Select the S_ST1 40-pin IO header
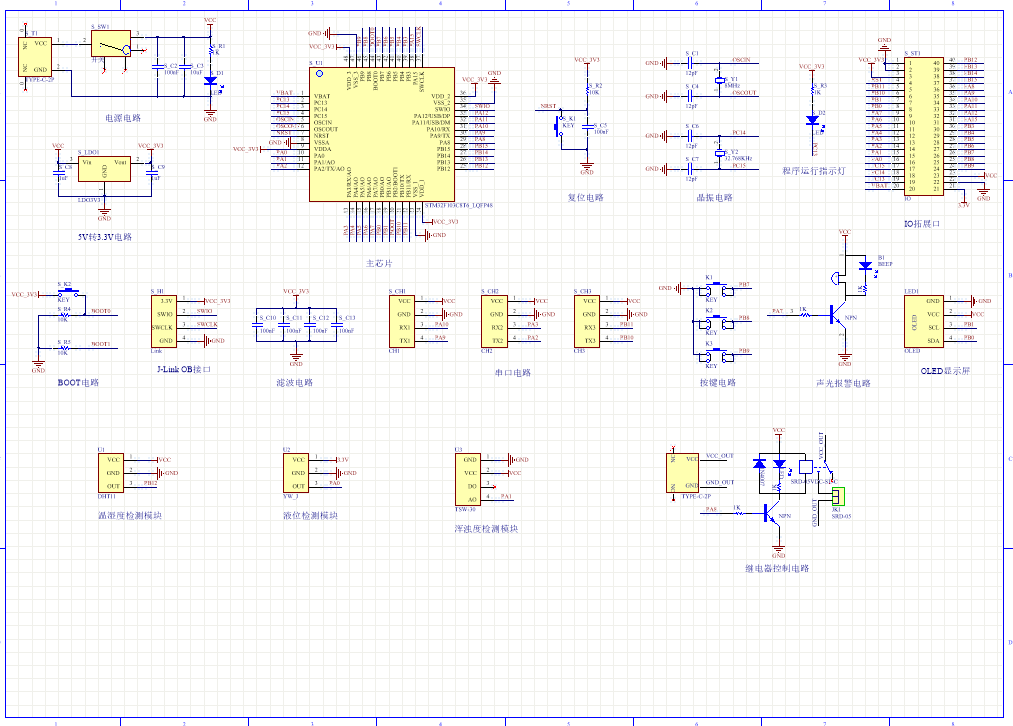 tap(923, 126)
